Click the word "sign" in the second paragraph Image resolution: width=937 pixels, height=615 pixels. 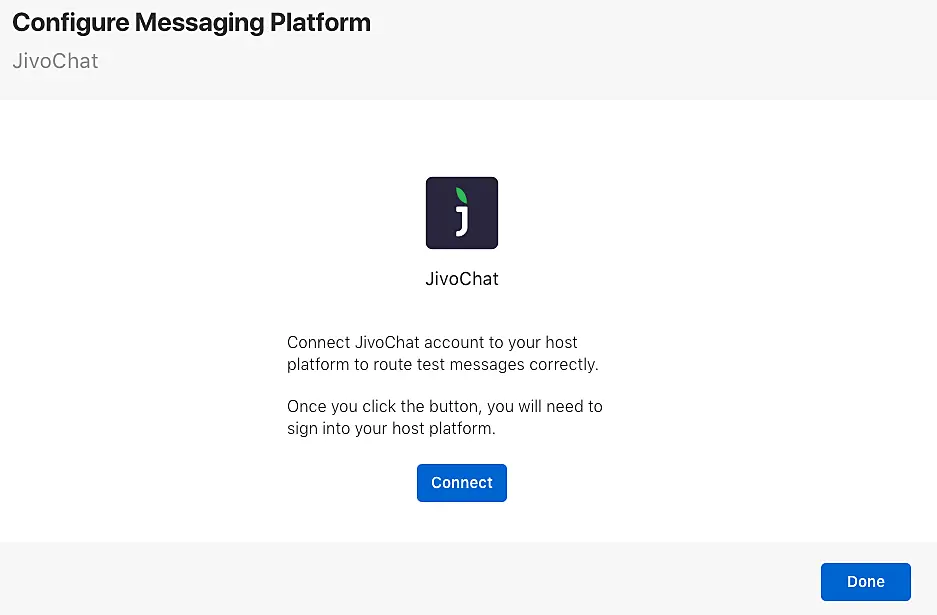tap(303, 429)
